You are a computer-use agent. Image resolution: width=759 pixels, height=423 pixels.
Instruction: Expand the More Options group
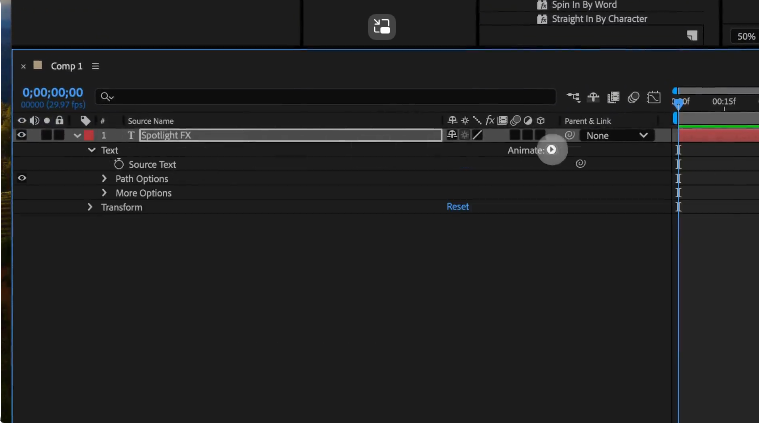coord(104,193)
